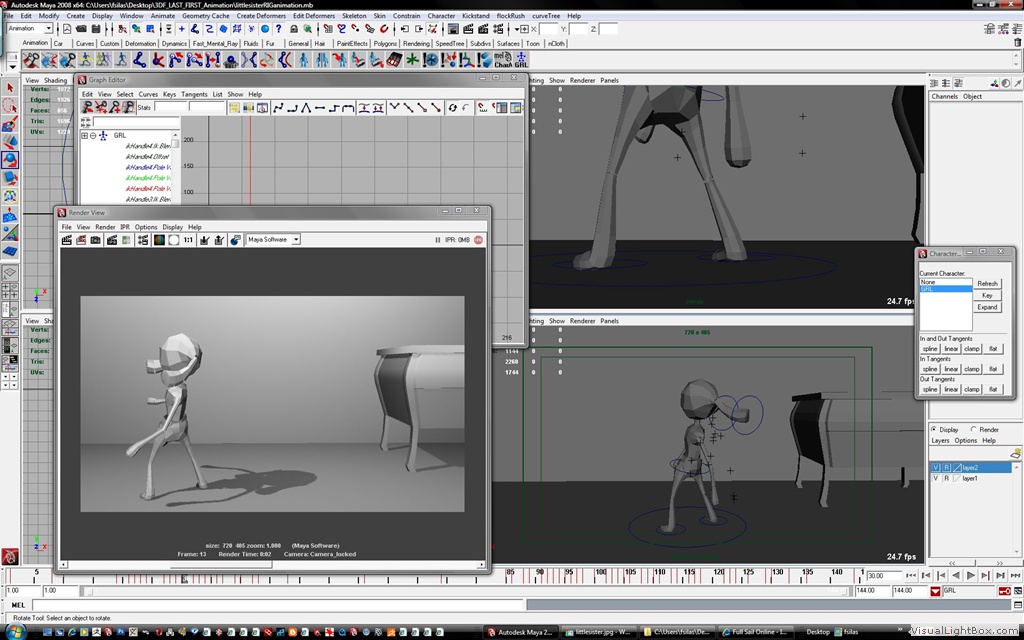This screenshot has height=640, width=1024.
Task: Switch to the Scale tool
Action: pyautogui.click(x=10, y=178)
